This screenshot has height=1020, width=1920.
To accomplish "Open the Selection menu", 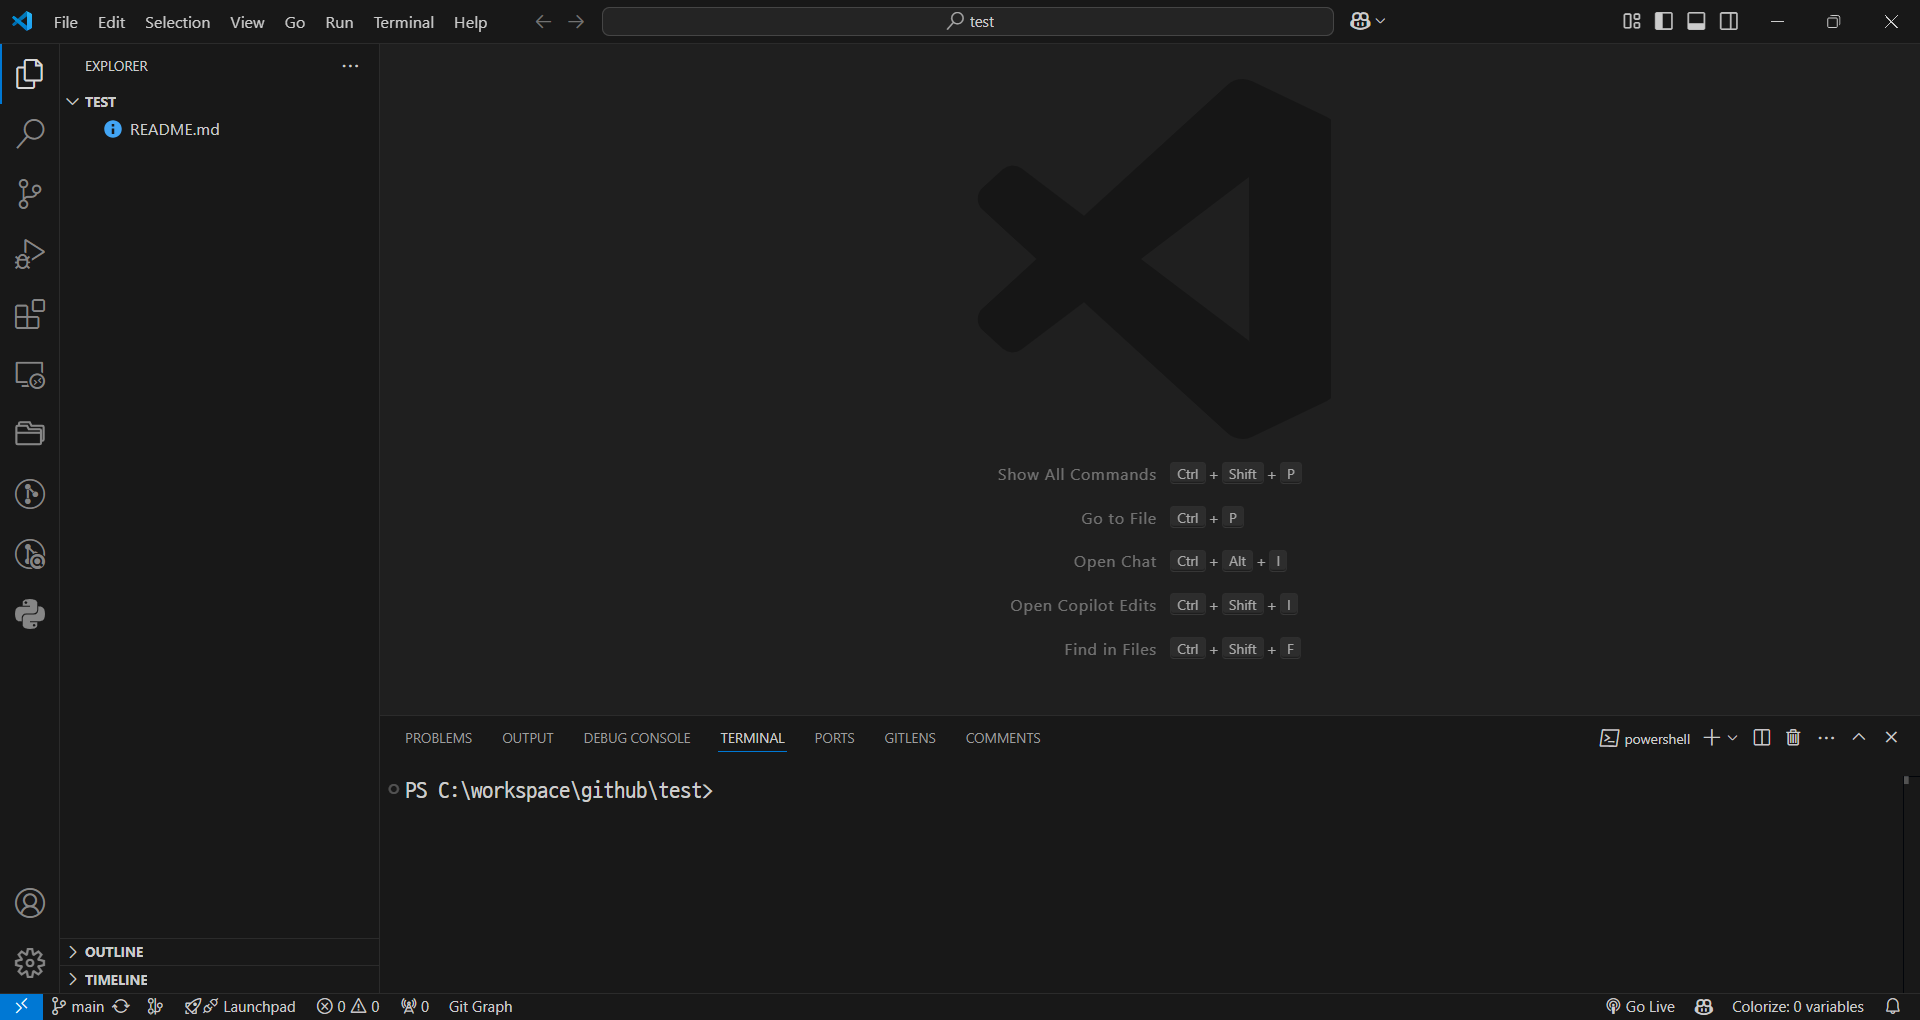I will pos(177,22).
